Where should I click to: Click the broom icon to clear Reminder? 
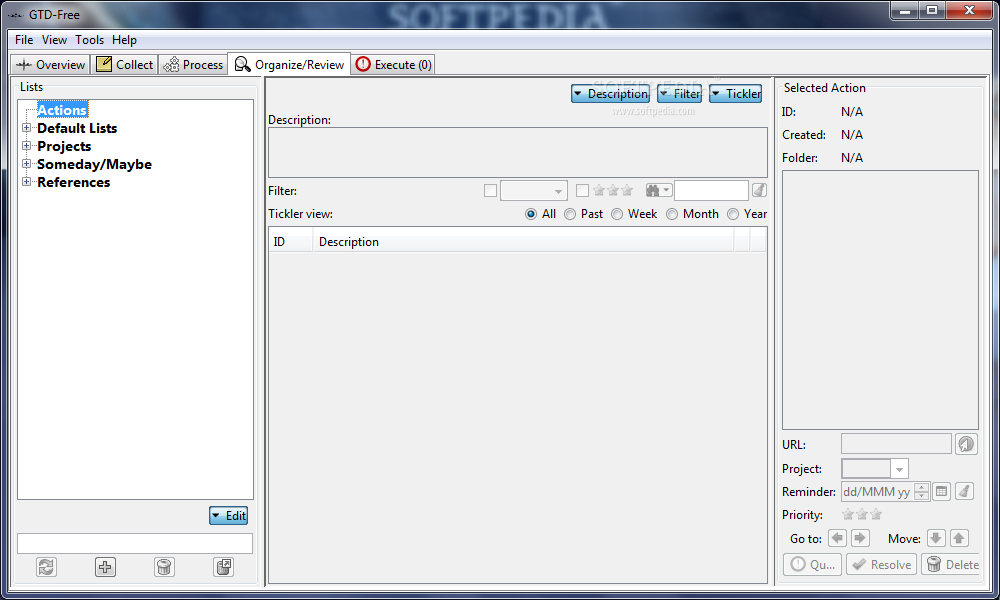(x=964, y=491)
